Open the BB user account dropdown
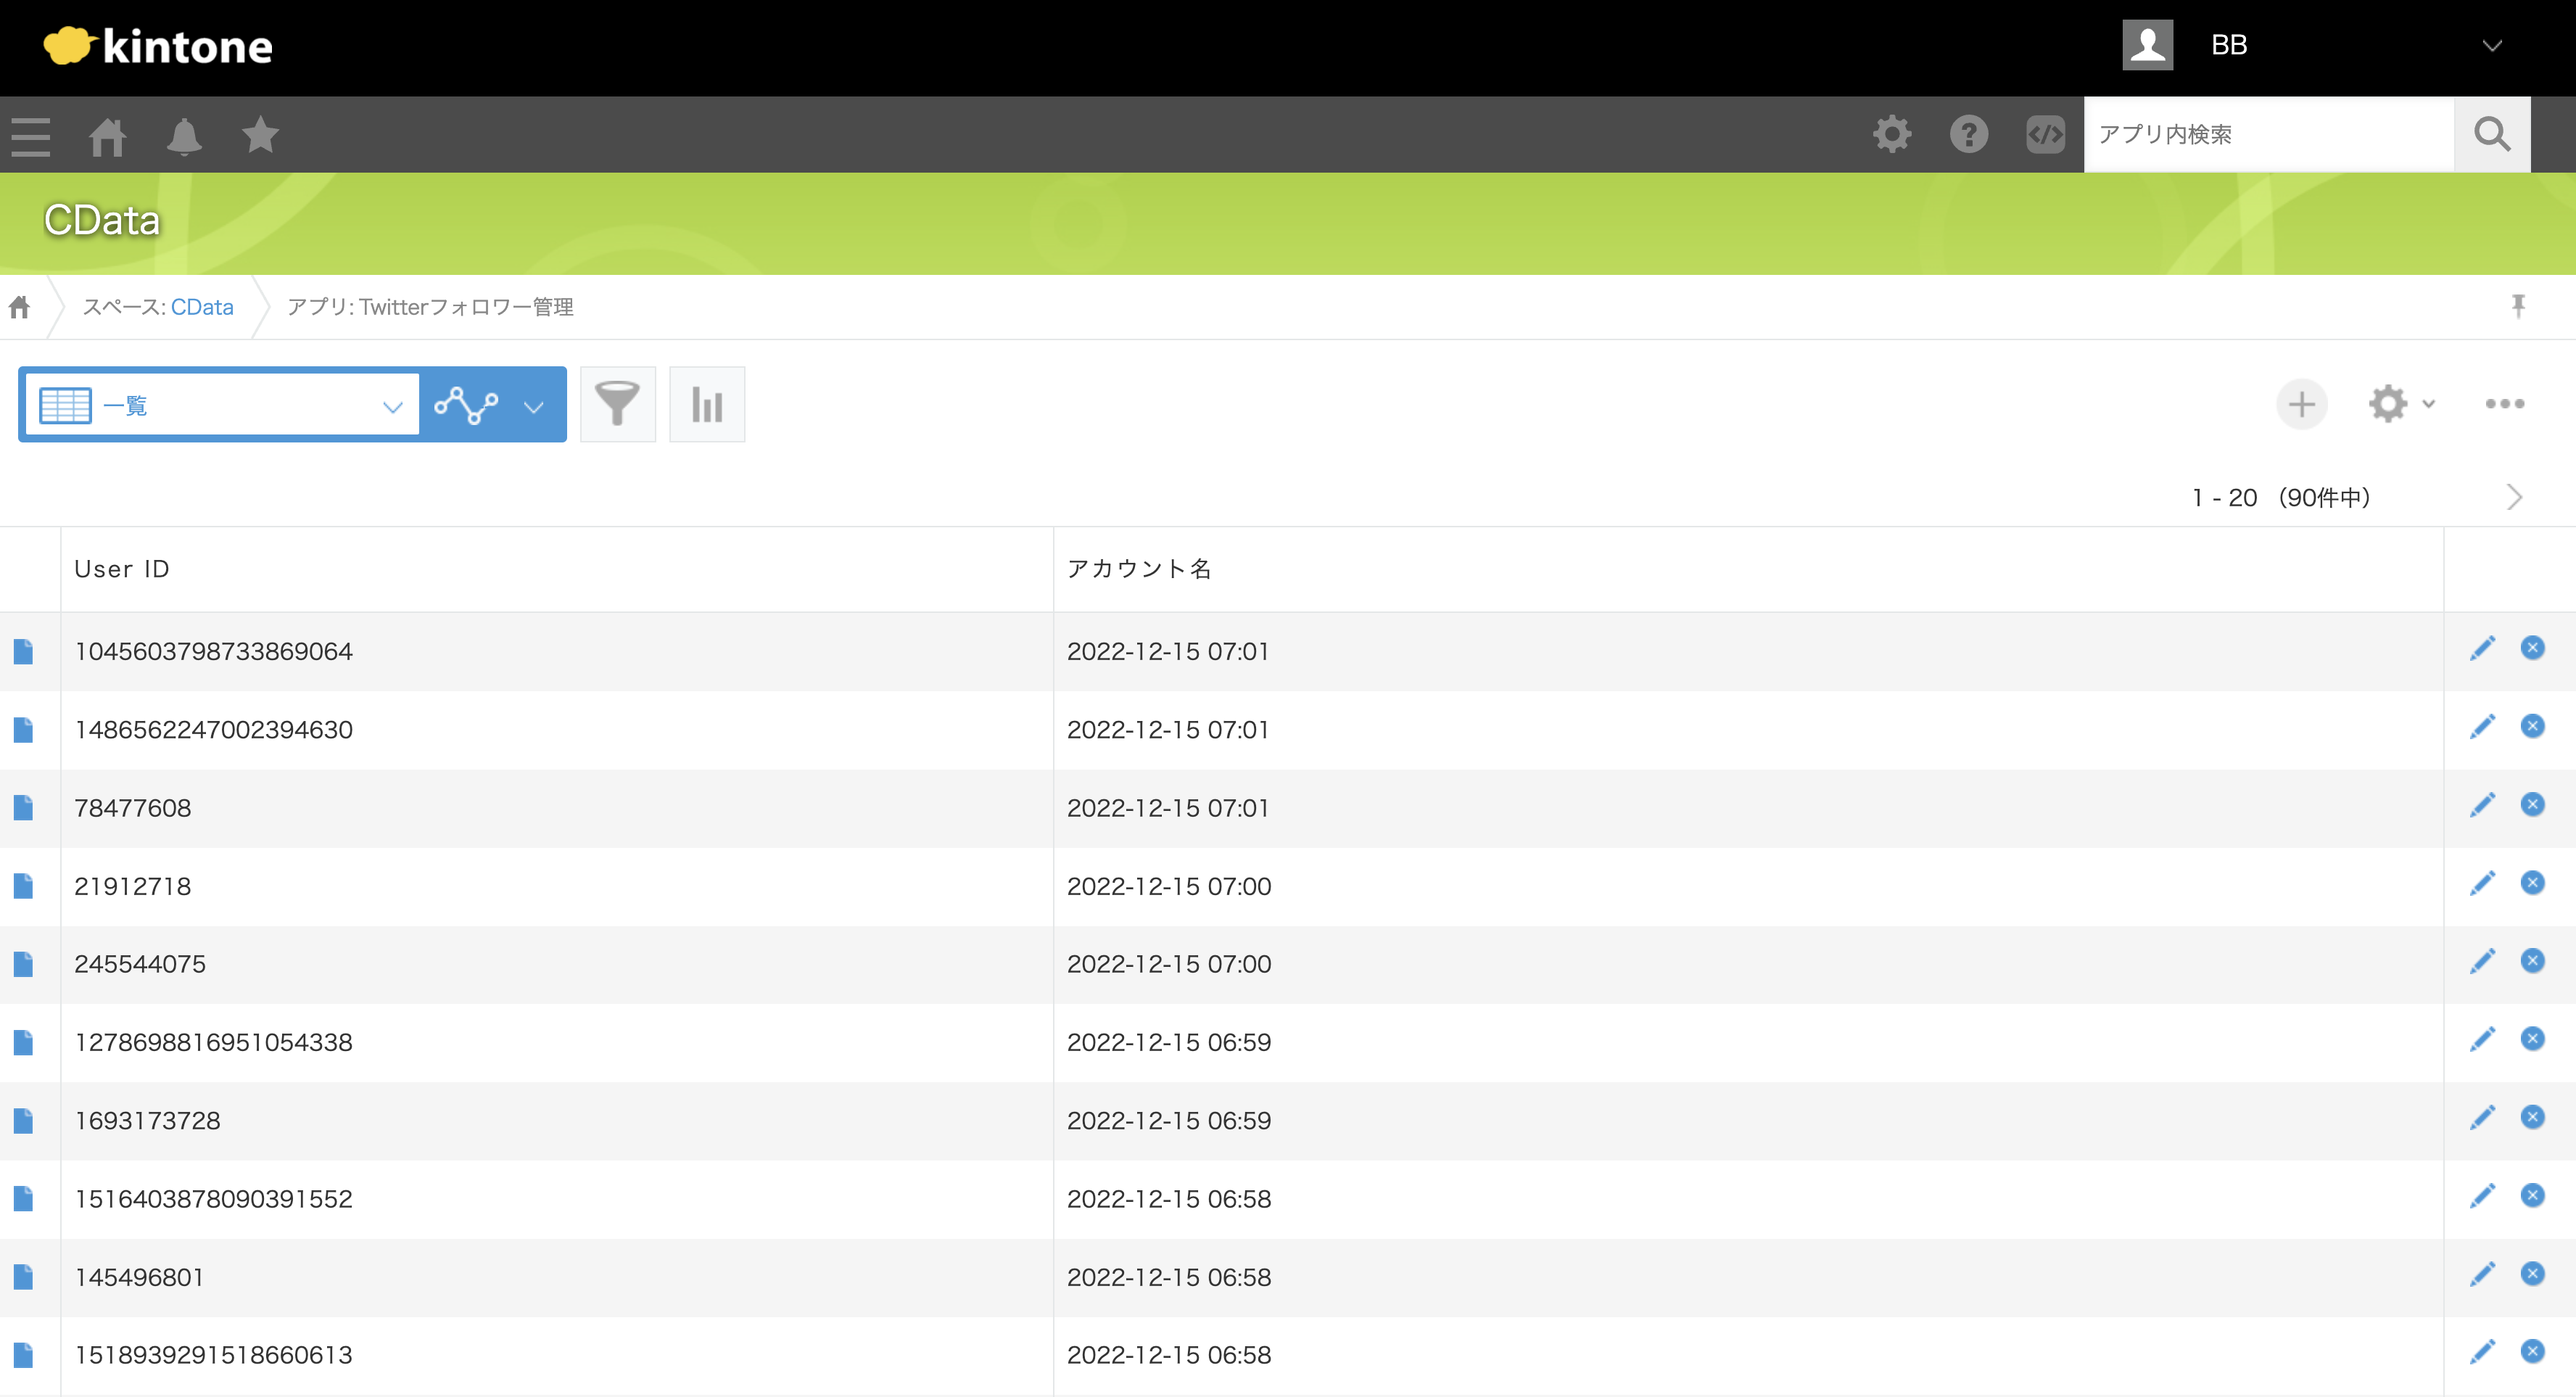This screenshot has width=2576, height=1397. point(2491,46)
